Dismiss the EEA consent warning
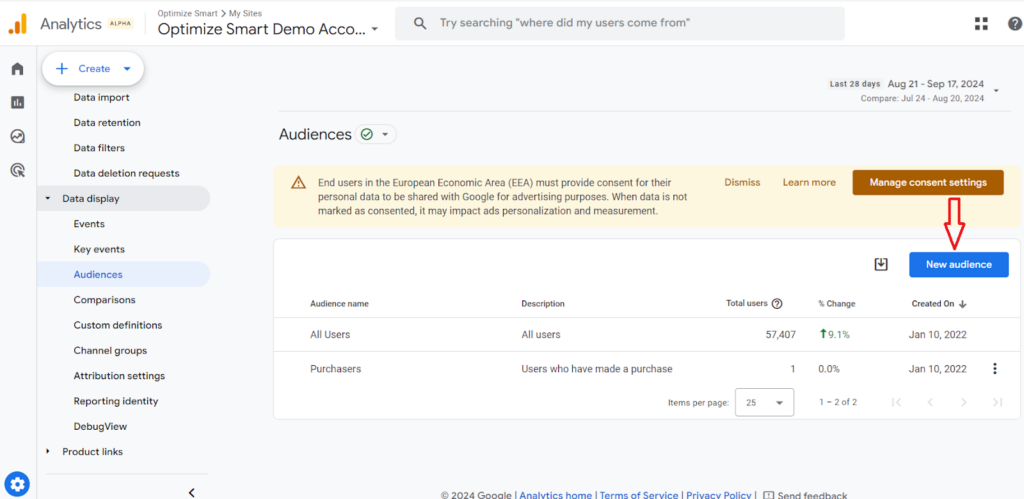Image resolution: width=1024 pixels, height=499 pixels. point(742,182)
